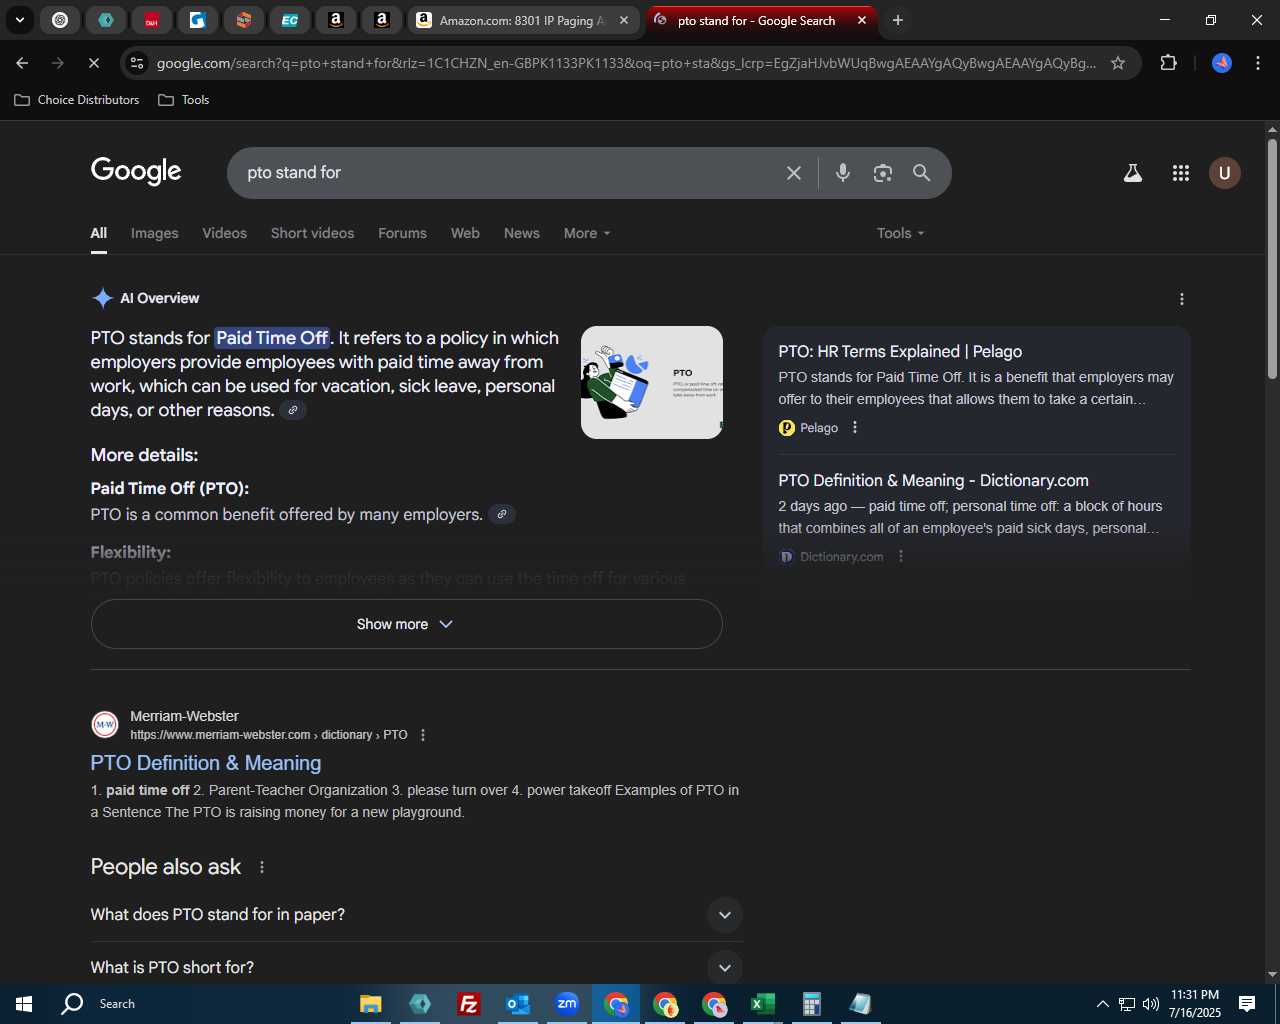Viewport: 1280px width, 1024px height.
Task: Click in the Google search field
Action: [510, 173]
